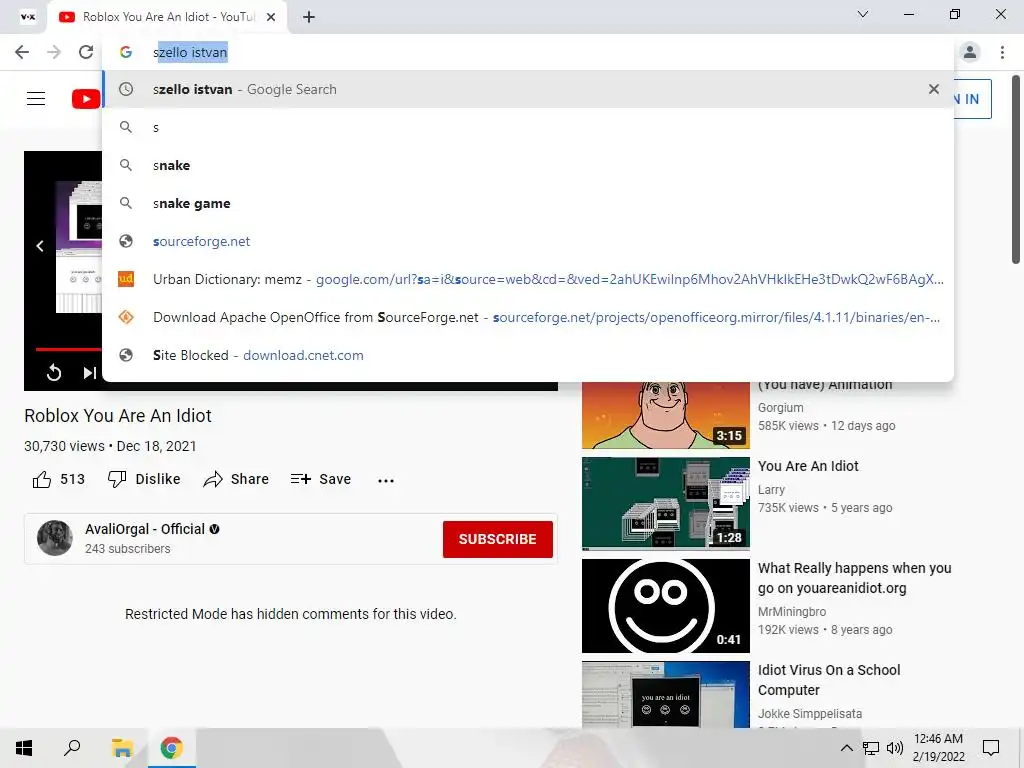
Task: Go back using the browser back arrow
Action: (x=22, y=52)
